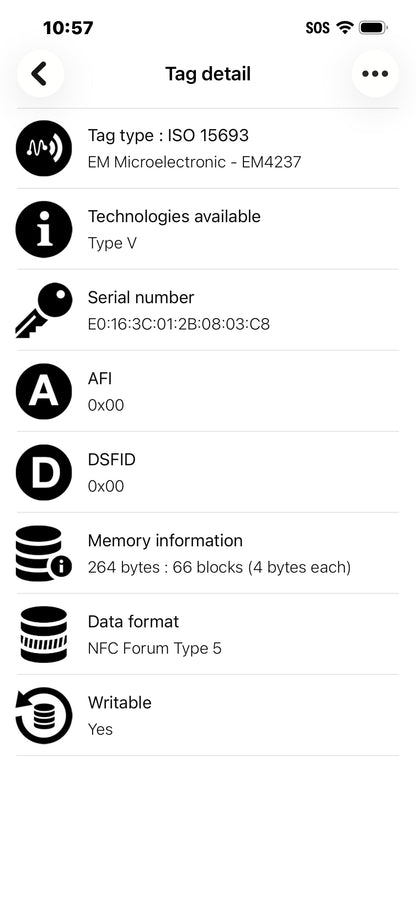416x900 pixels.
Task: Tap the back arrow button
Action: click(40, 73)
